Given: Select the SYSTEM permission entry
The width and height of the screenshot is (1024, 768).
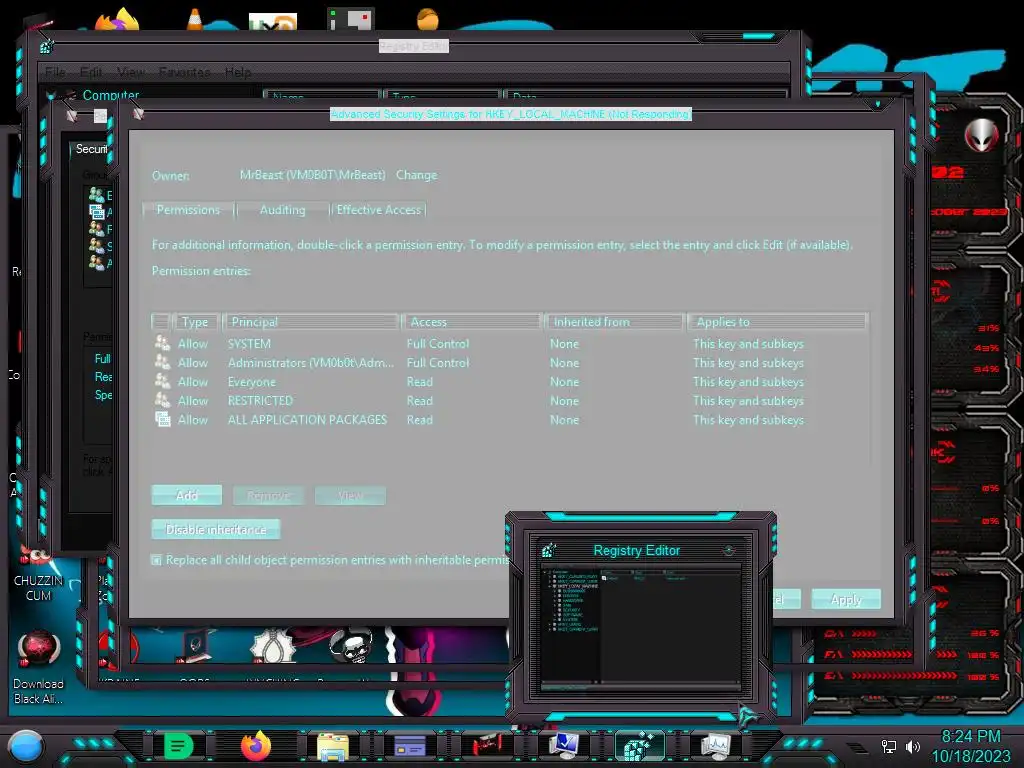Looking at the screenshot, I should coord(509,344).
